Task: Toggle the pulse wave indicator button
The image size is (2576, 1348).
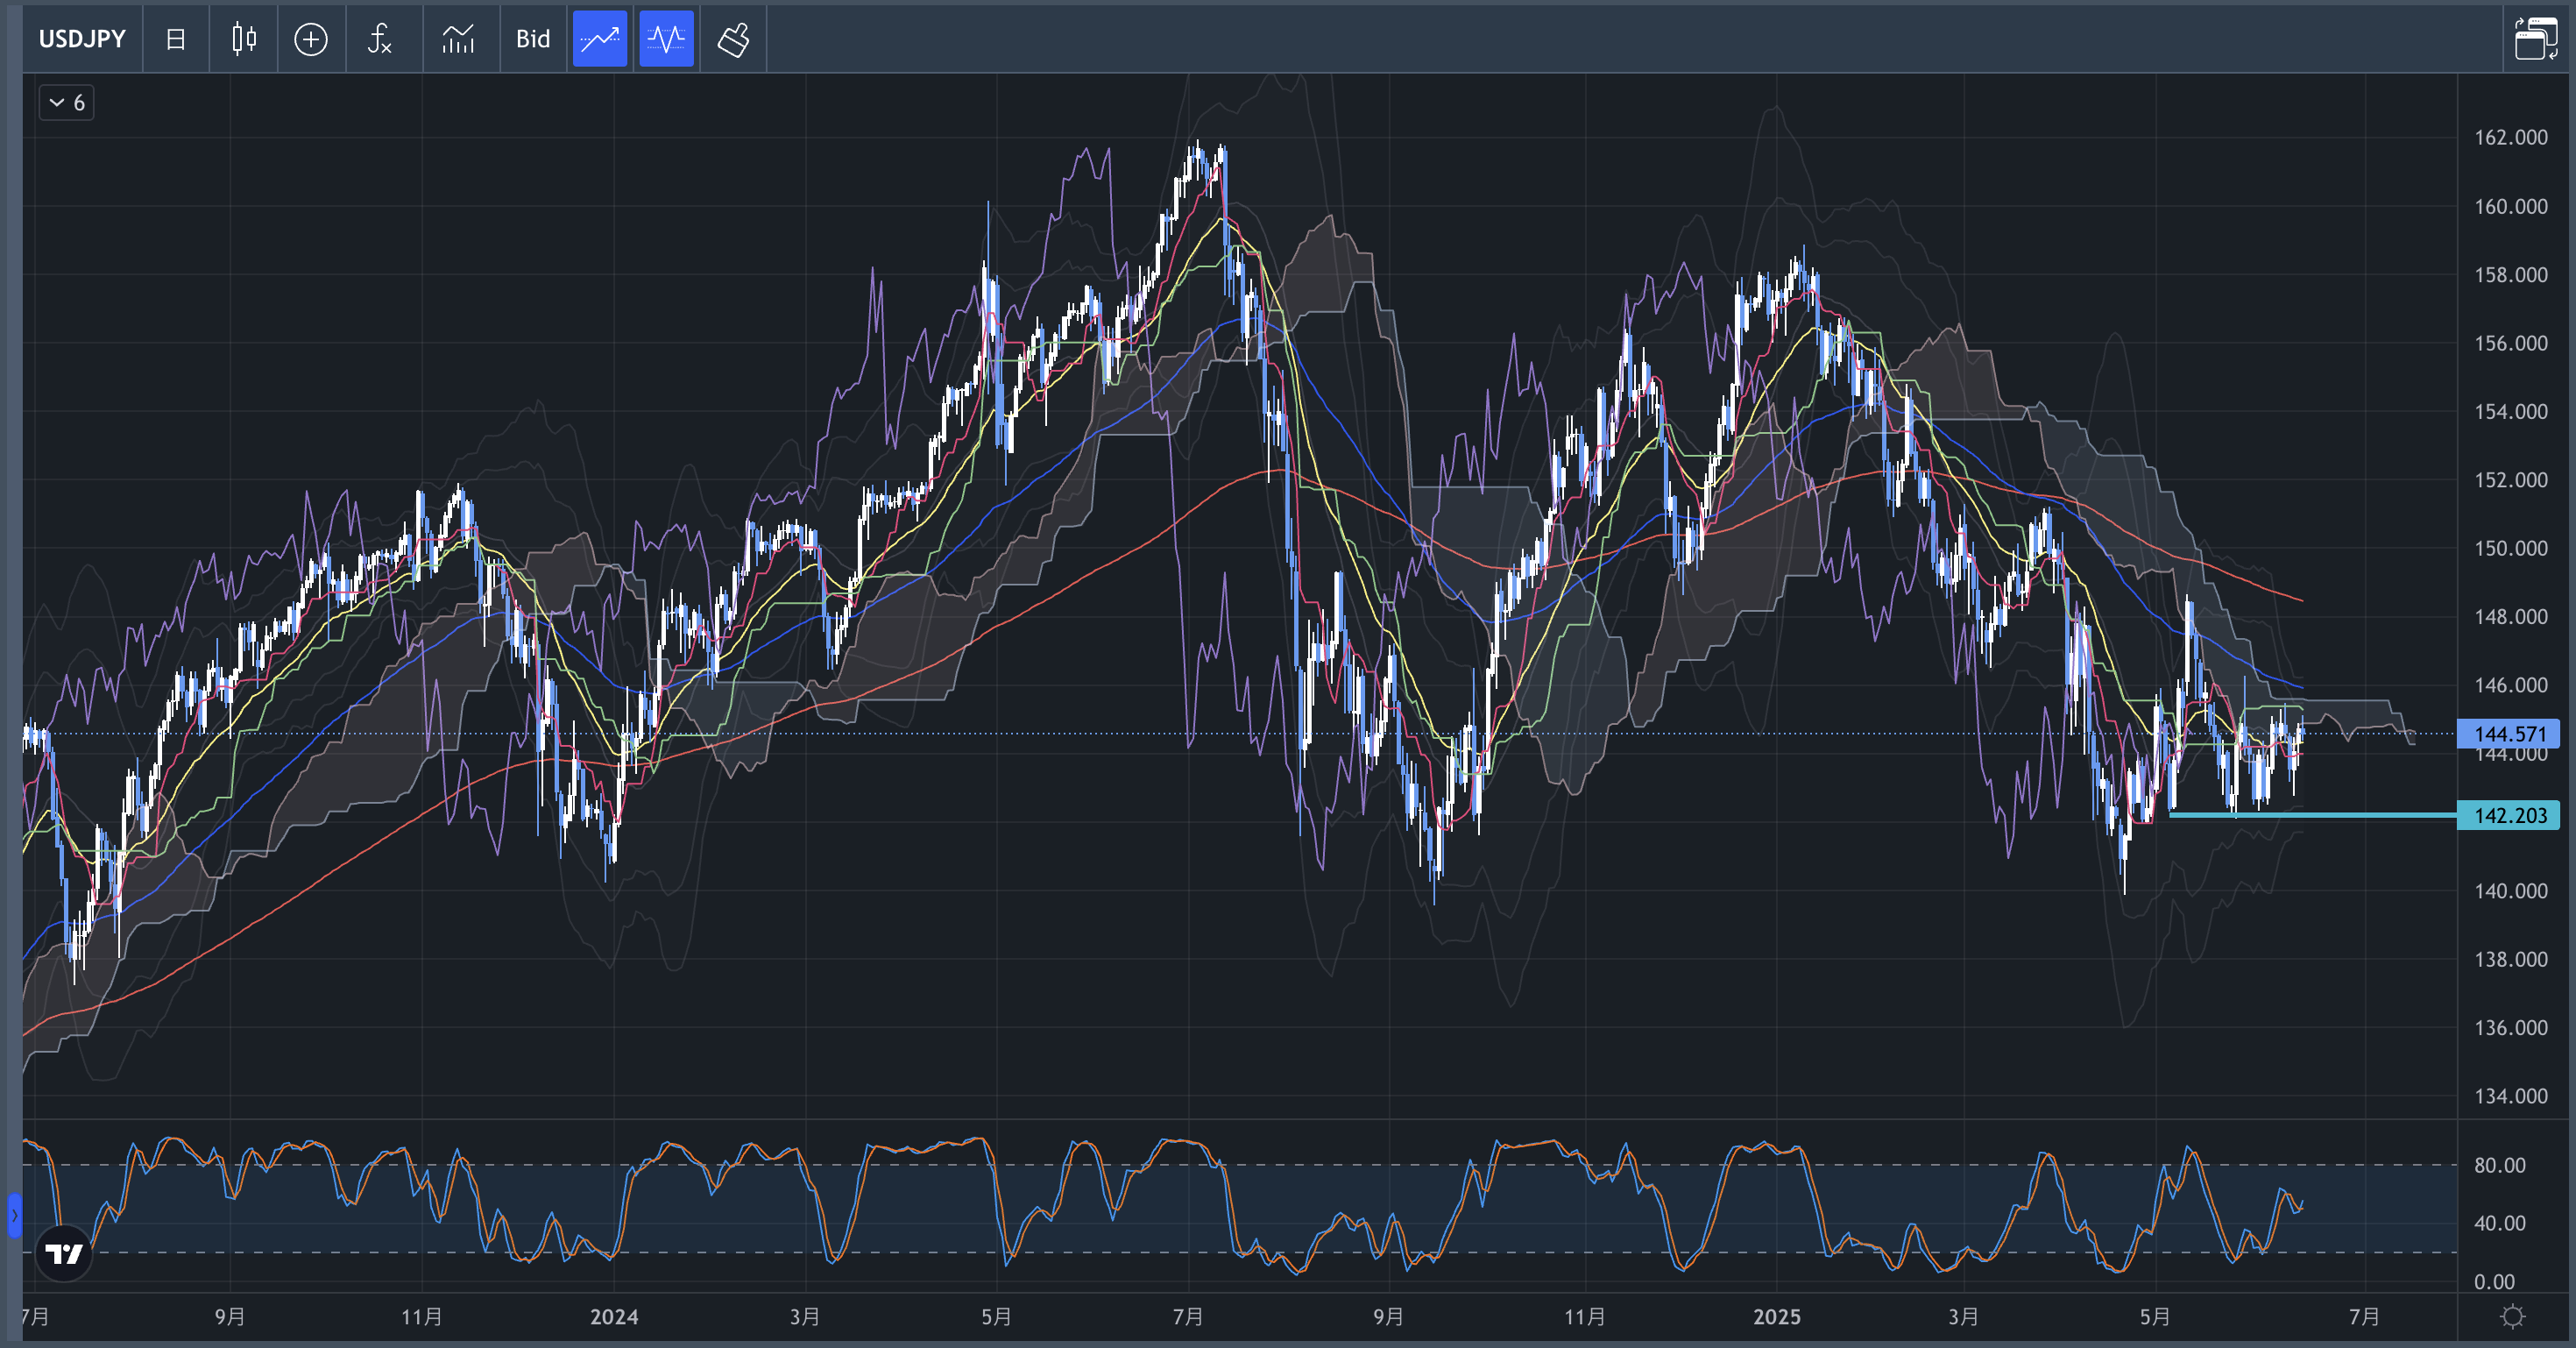Action: [667, 39]
